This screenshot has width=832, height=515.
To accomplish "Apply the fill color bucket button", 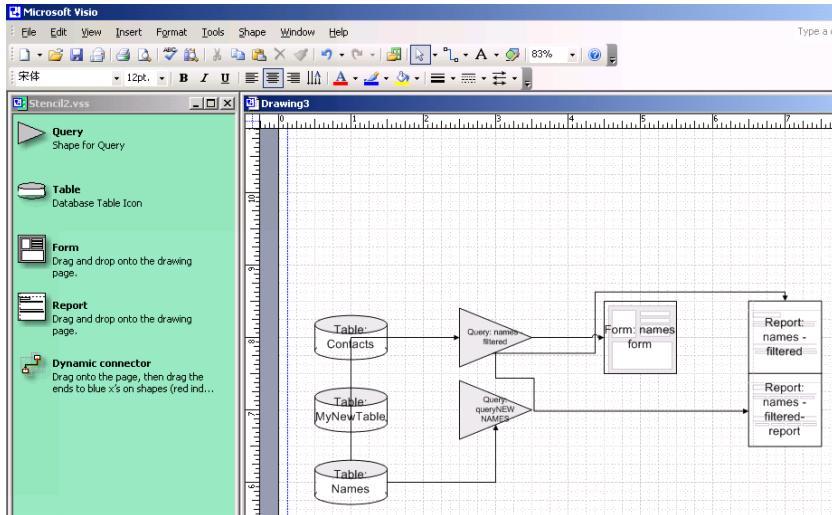I will (x=403, y=78).
